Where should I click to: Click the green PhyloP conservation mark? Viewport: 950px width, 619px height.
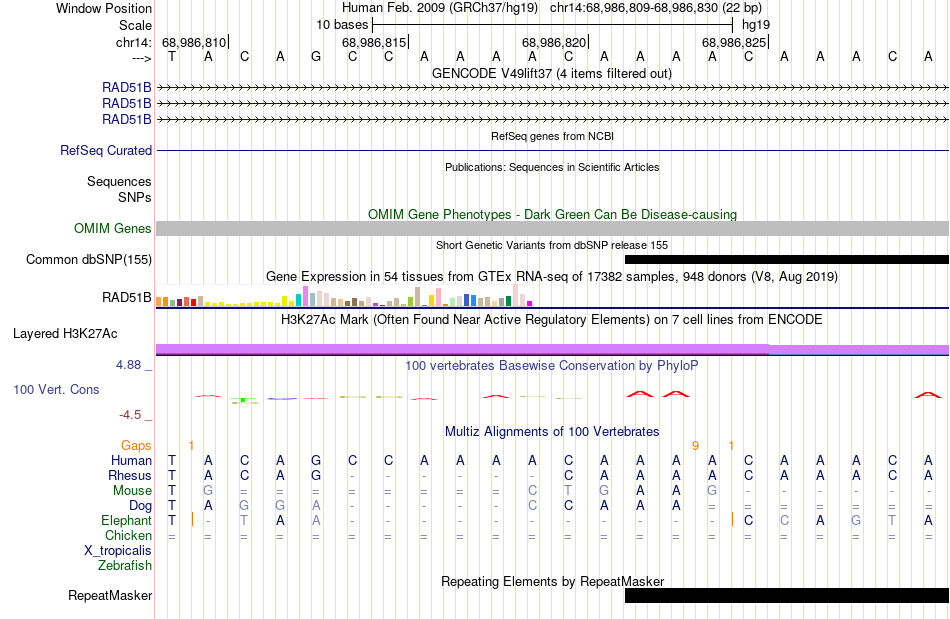(x=243, y=400)
